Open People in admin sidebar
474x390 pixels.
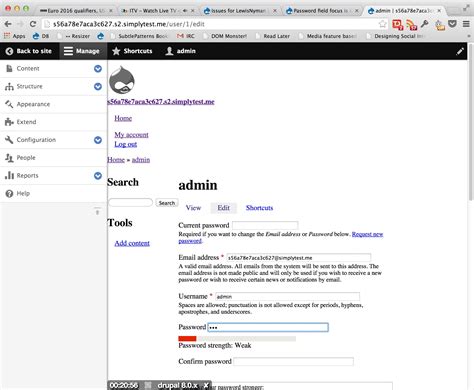(x=26, y=158)
